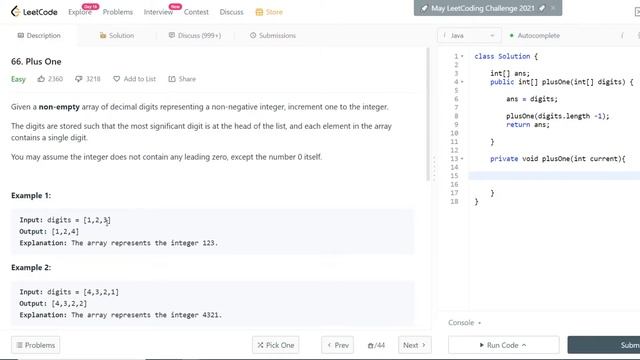Click code line 'return ans;'
The image size is (640, 360).
(x=528, y=124)
